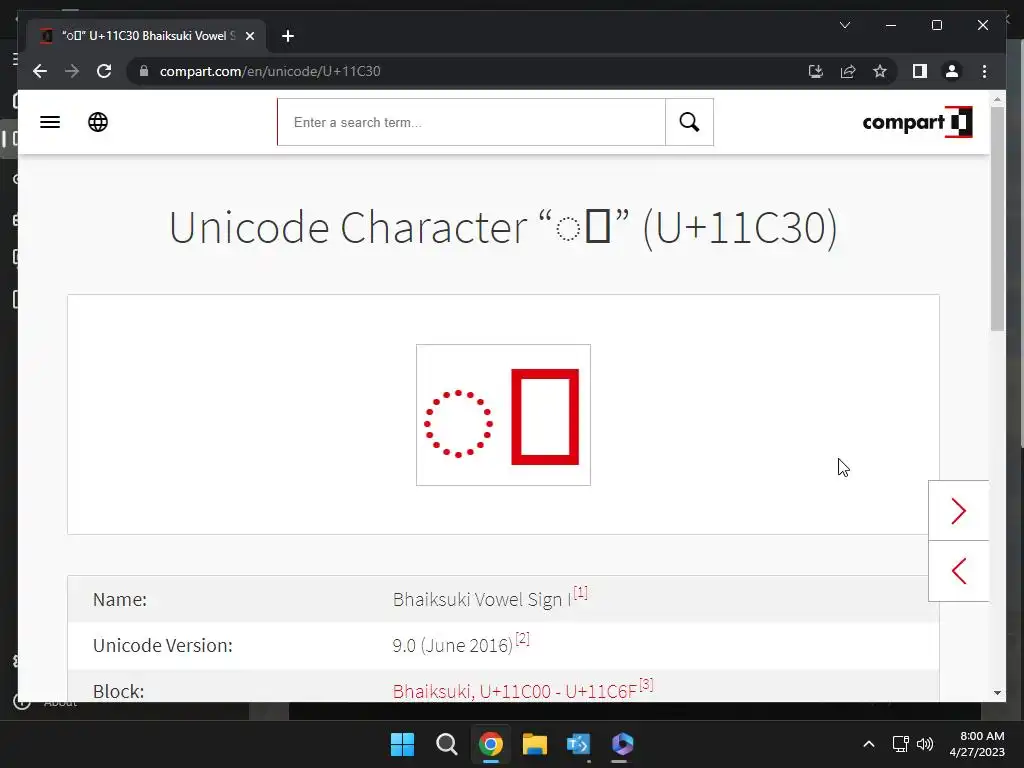Open volume control in system tray
1024x768 pixels.
tap(925, 744)
